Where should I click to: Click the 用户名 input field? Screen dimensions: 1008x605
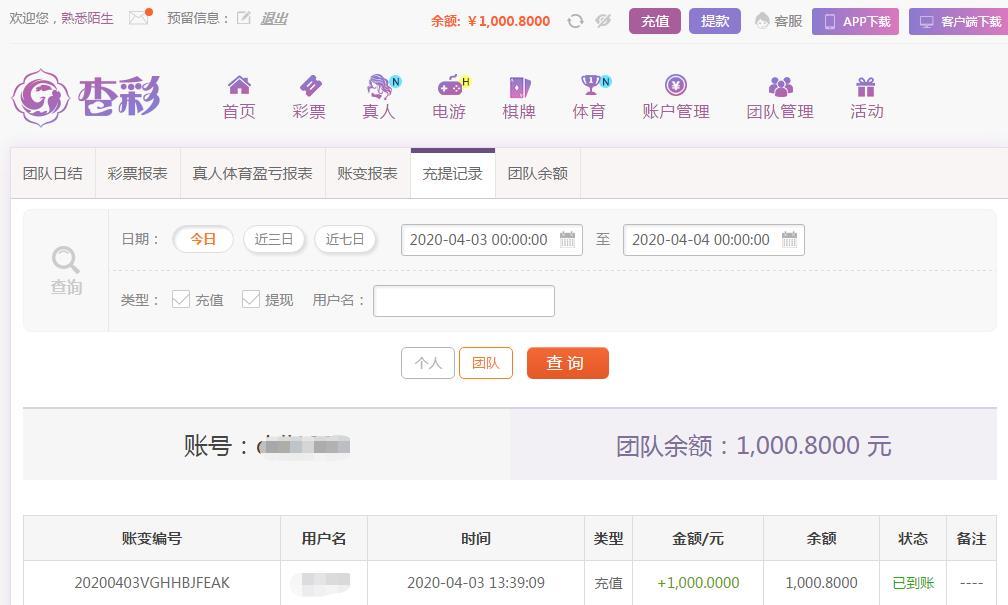(x=464, y=301)
